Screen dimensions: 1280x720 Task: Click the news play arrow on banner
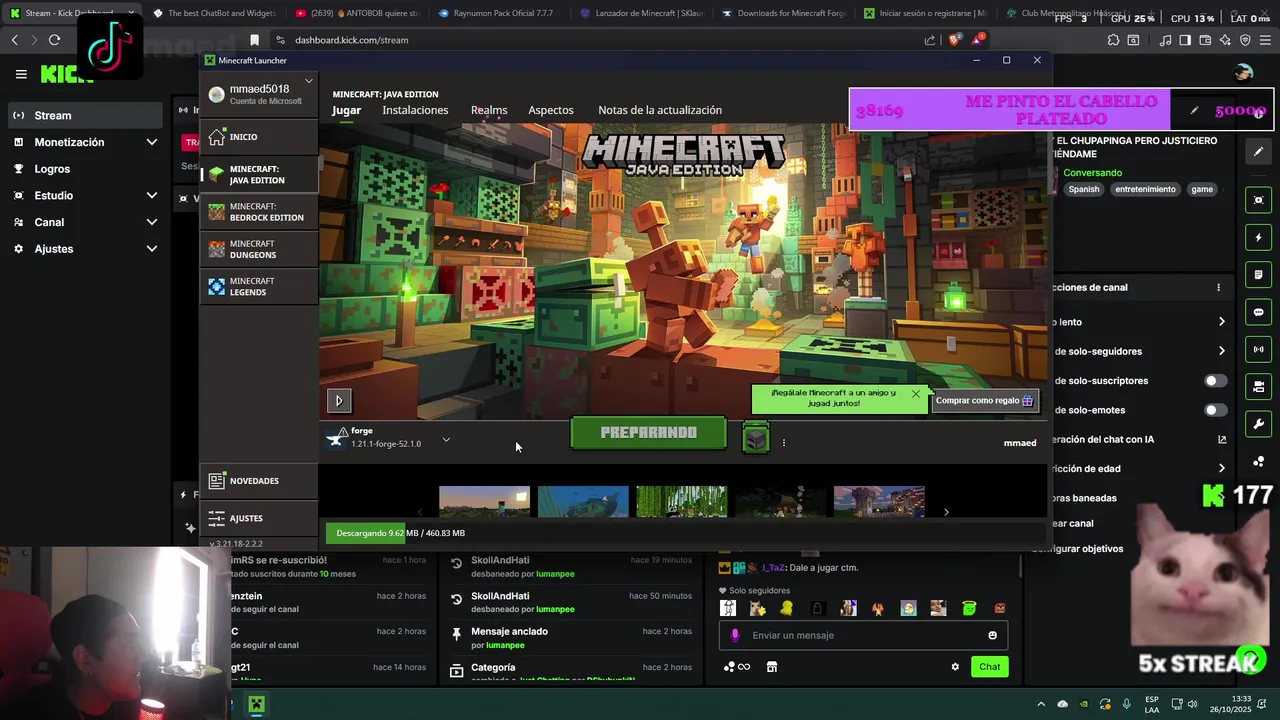click(x=338, y=401)
